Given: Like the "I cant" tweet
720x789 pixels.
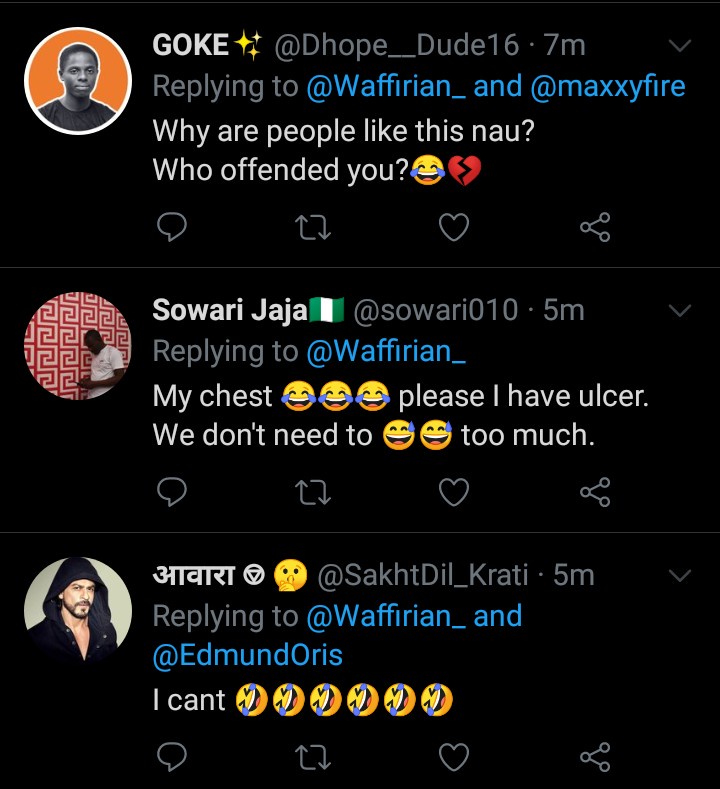Looking at the screenshot, I should click(455, 756).
